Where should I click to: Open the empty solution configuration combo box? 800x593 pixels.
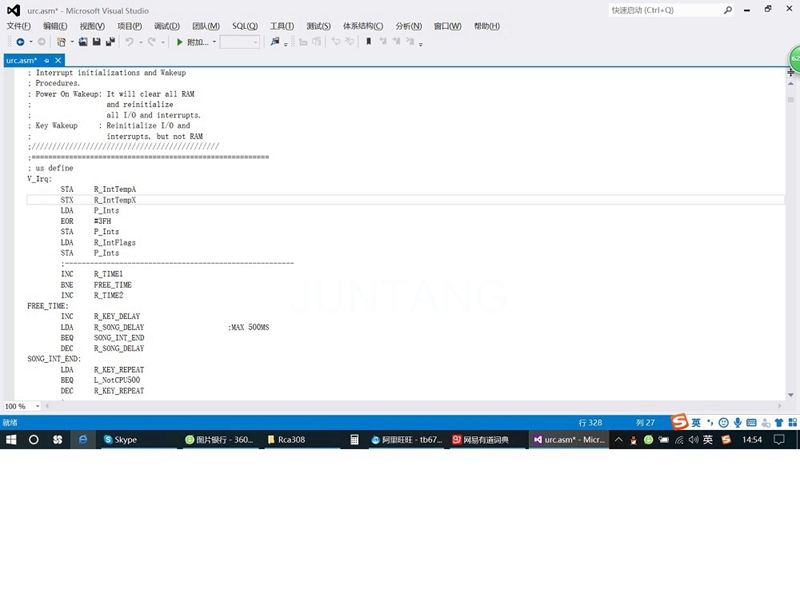coord(240,42)
